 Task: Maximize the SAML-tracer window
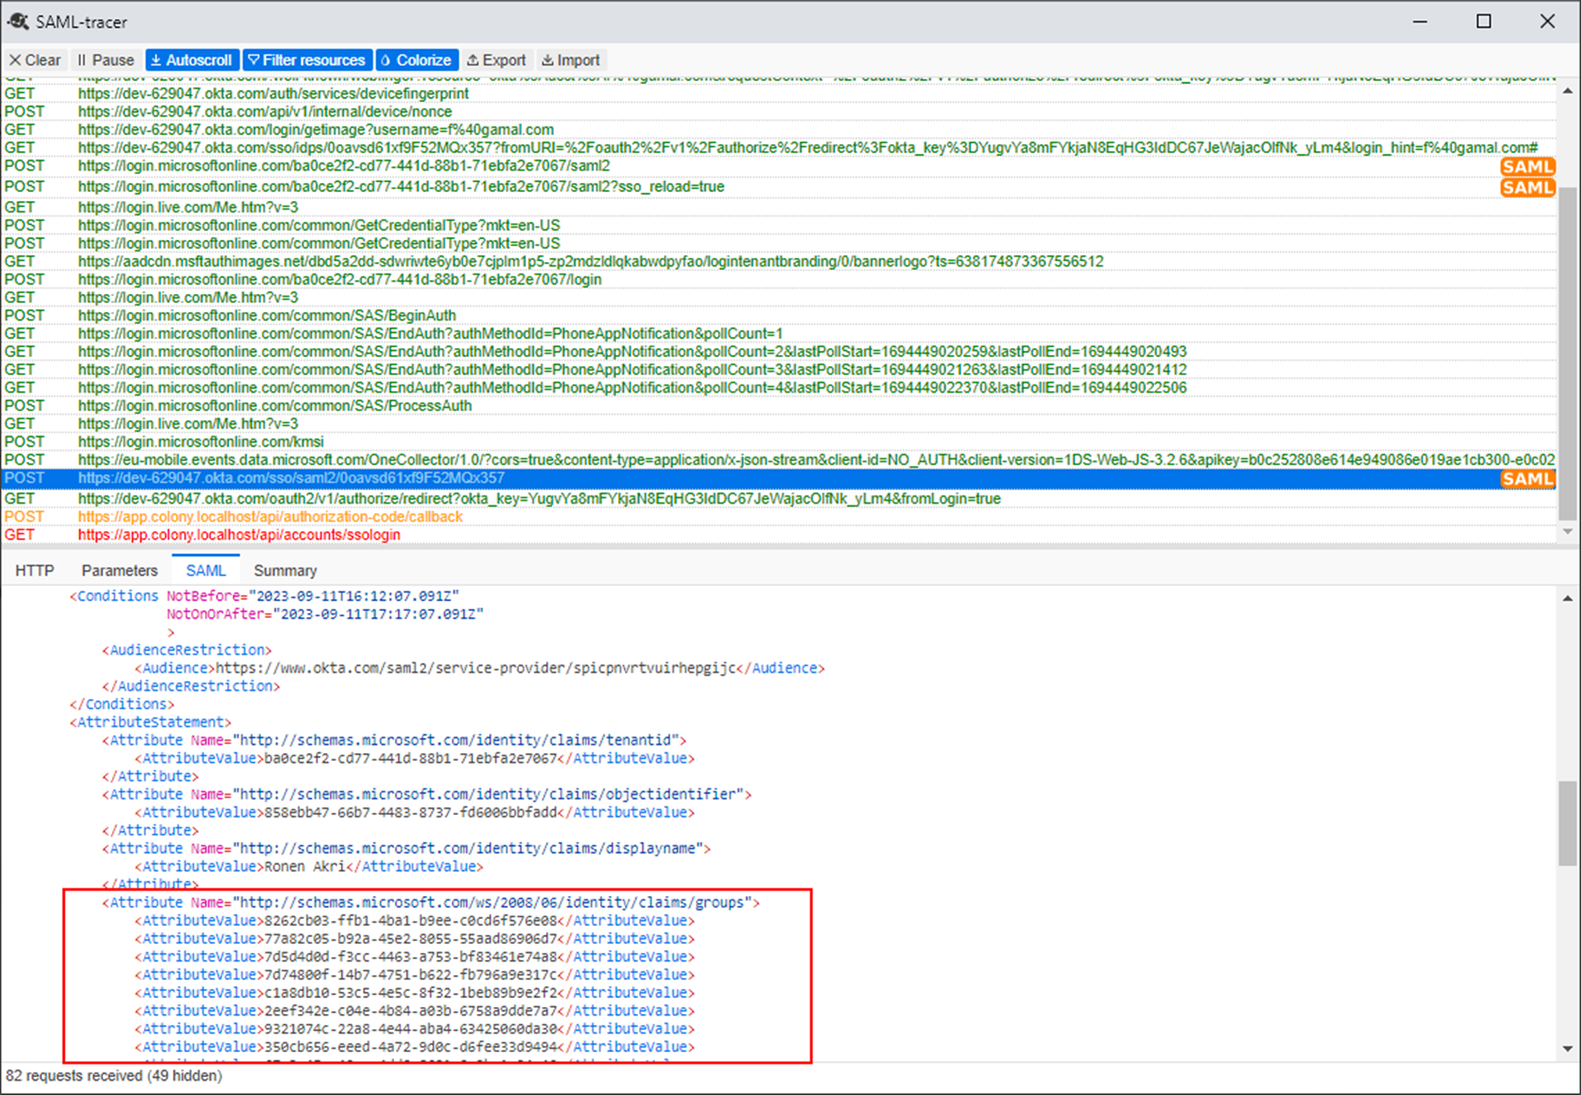(x=1484, y=21)
